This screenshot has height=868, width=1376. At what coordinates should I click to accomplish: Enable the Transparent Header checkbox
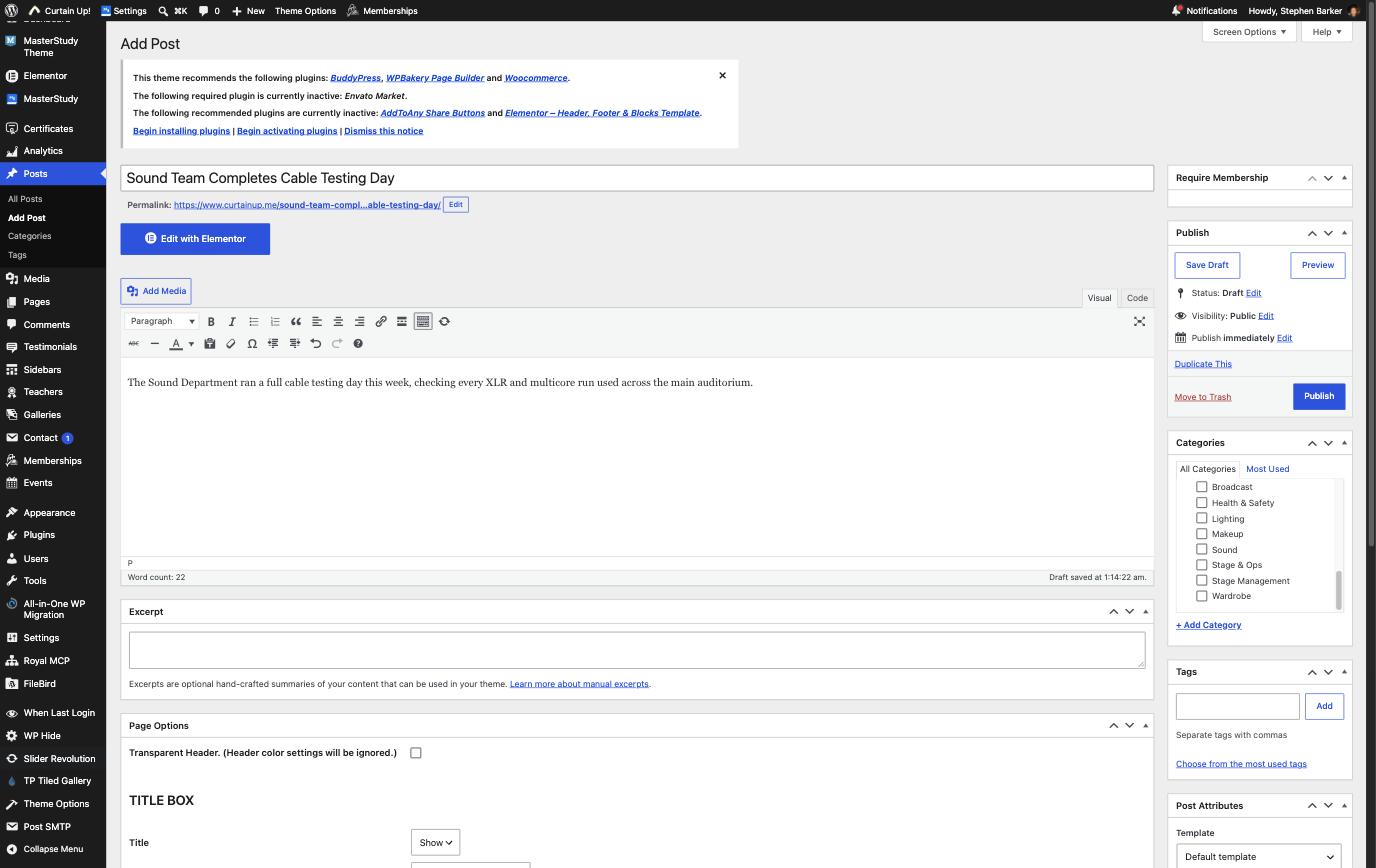pyautogui.click(x=416, y=753)
